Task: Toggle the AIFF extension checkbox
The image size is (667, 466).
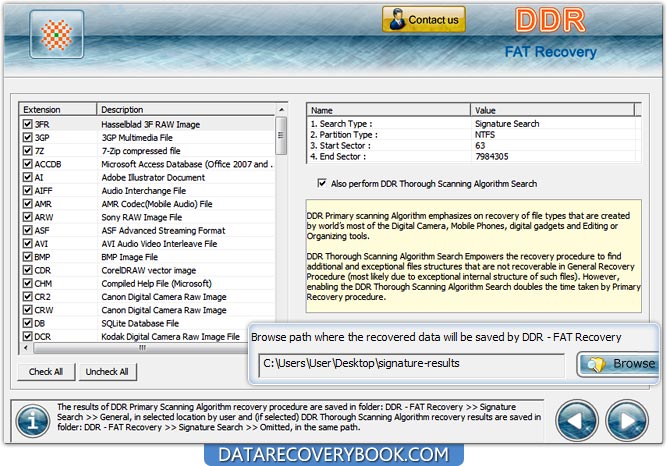Action: [27, 190]
